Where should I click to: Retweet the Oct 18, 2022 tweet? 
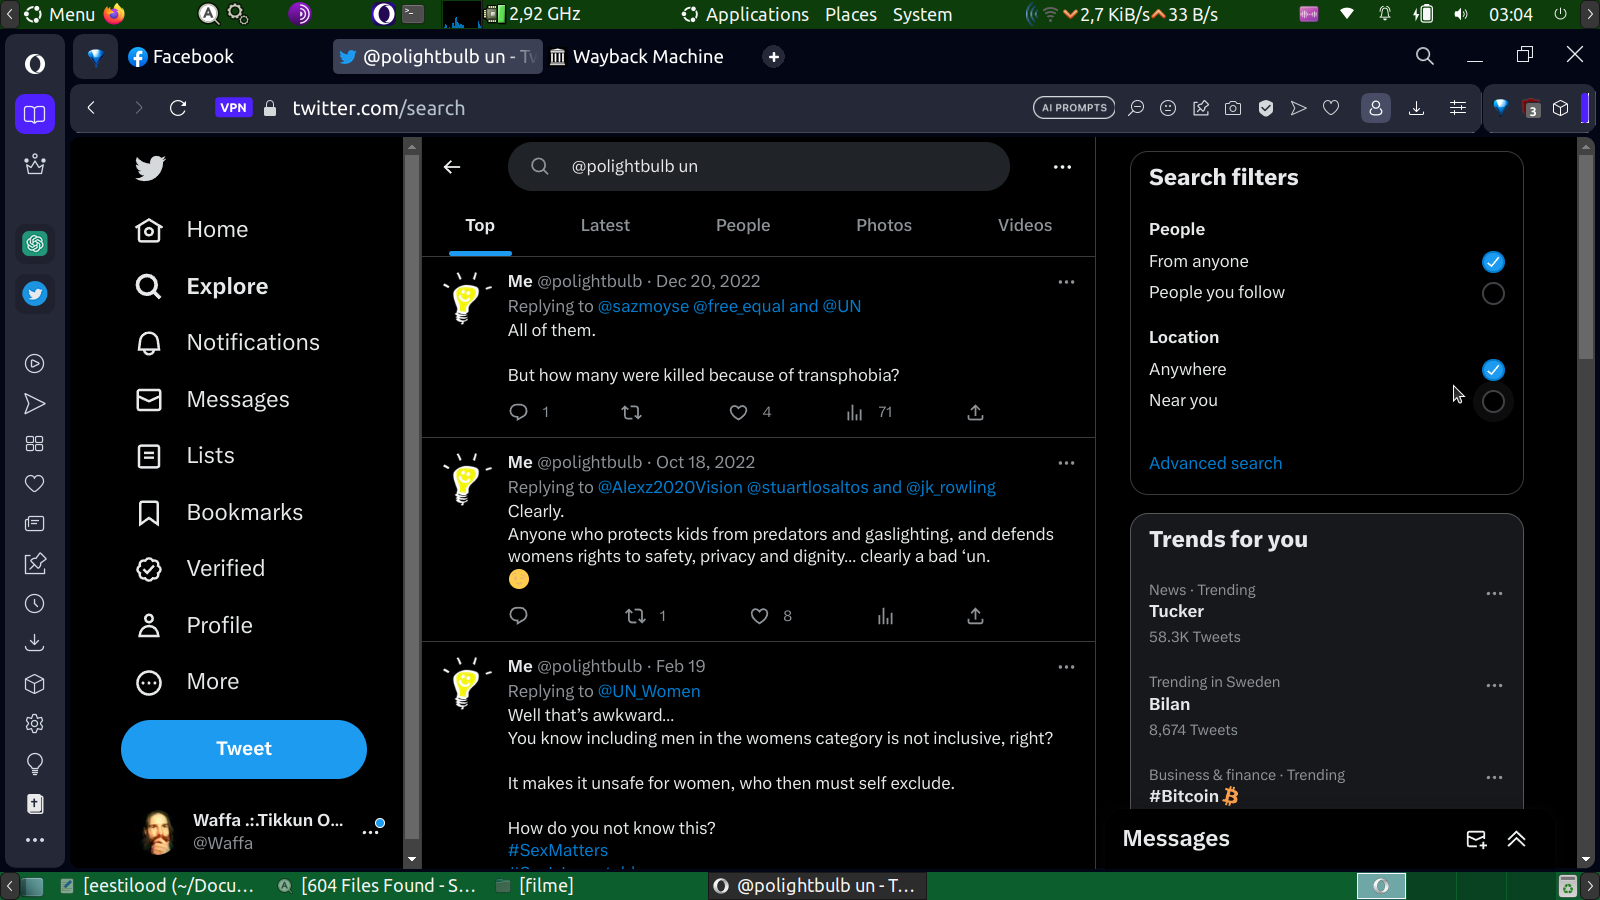(x=635, y=616)
